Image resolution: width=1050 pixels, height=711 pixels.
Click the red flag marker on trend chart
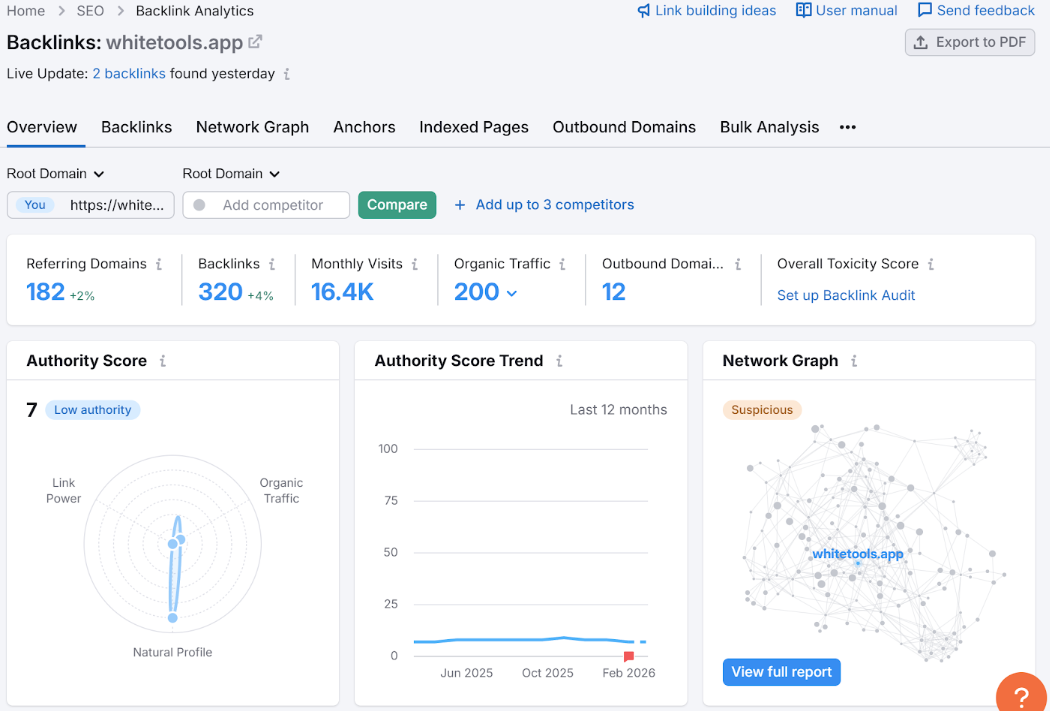click(x=629, y=656)
